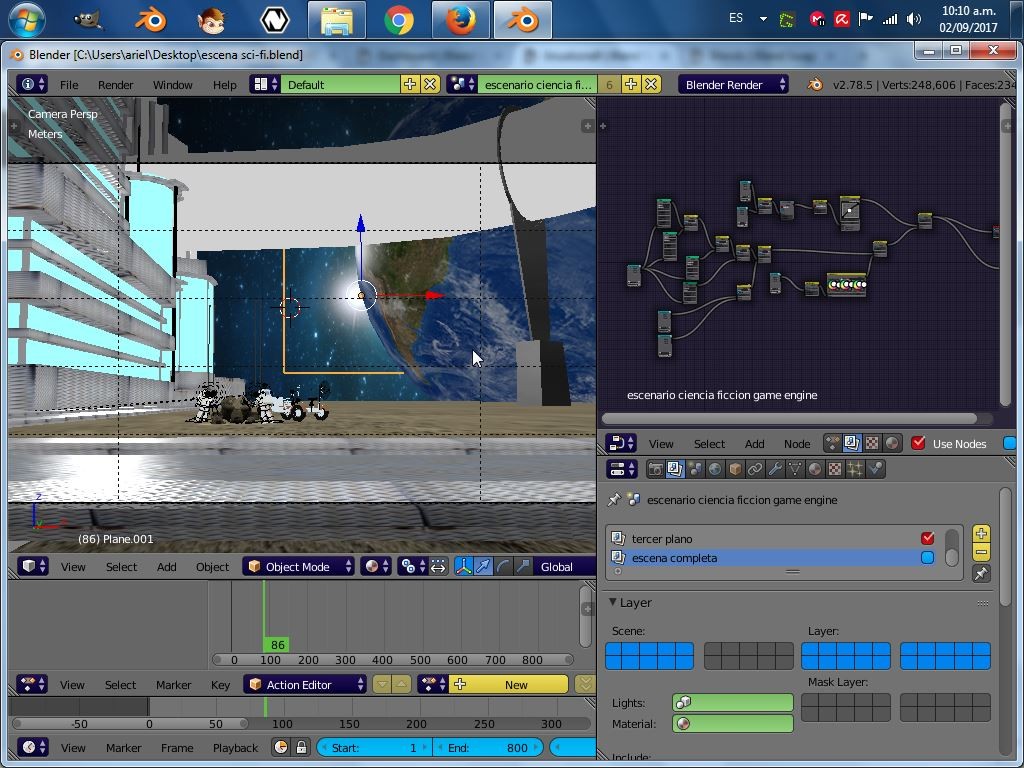Image resolution: width=1024 pixels, height=768 pixels.
Task: Open the Blender Render engine dropdown
Action: point(733,84)
